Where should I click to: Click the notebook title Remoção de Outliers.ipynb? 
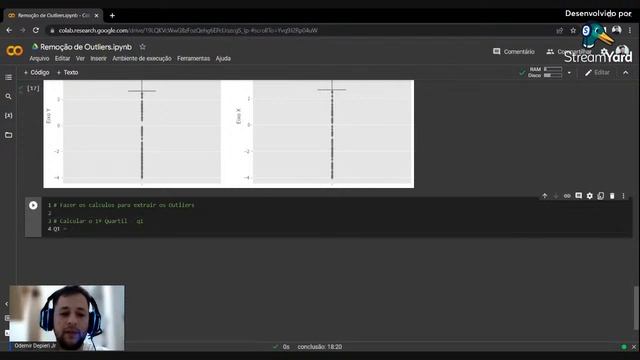(x=86, y=47)
